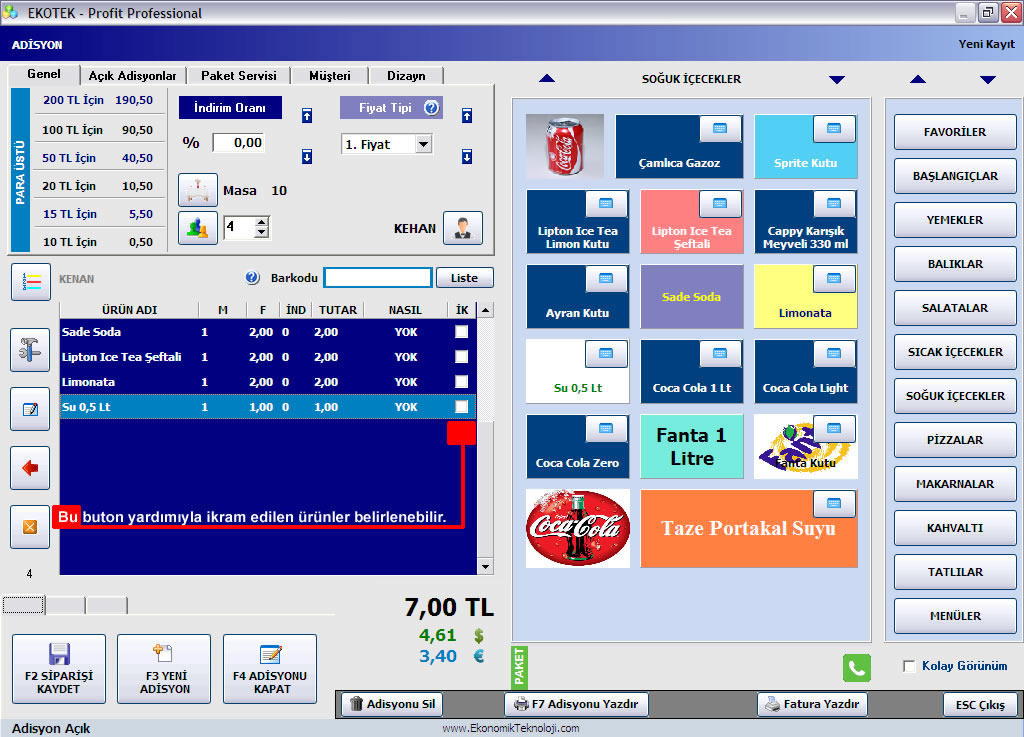The image size is (1024, 737).
Task: Click the Barkodu input field
Action: pos(378,277)
